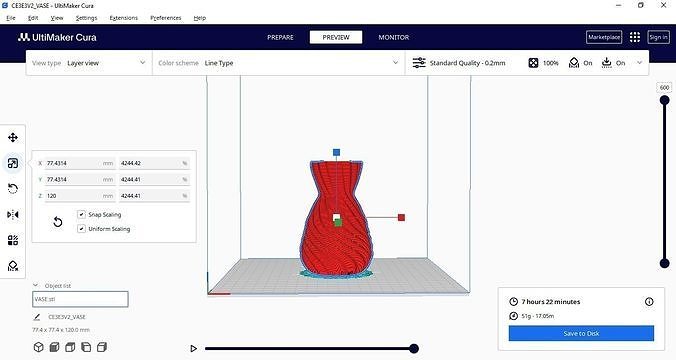Screen dimensions: 676x360
Task: Click the bottom handle of the layer slider
Action: 665,263
